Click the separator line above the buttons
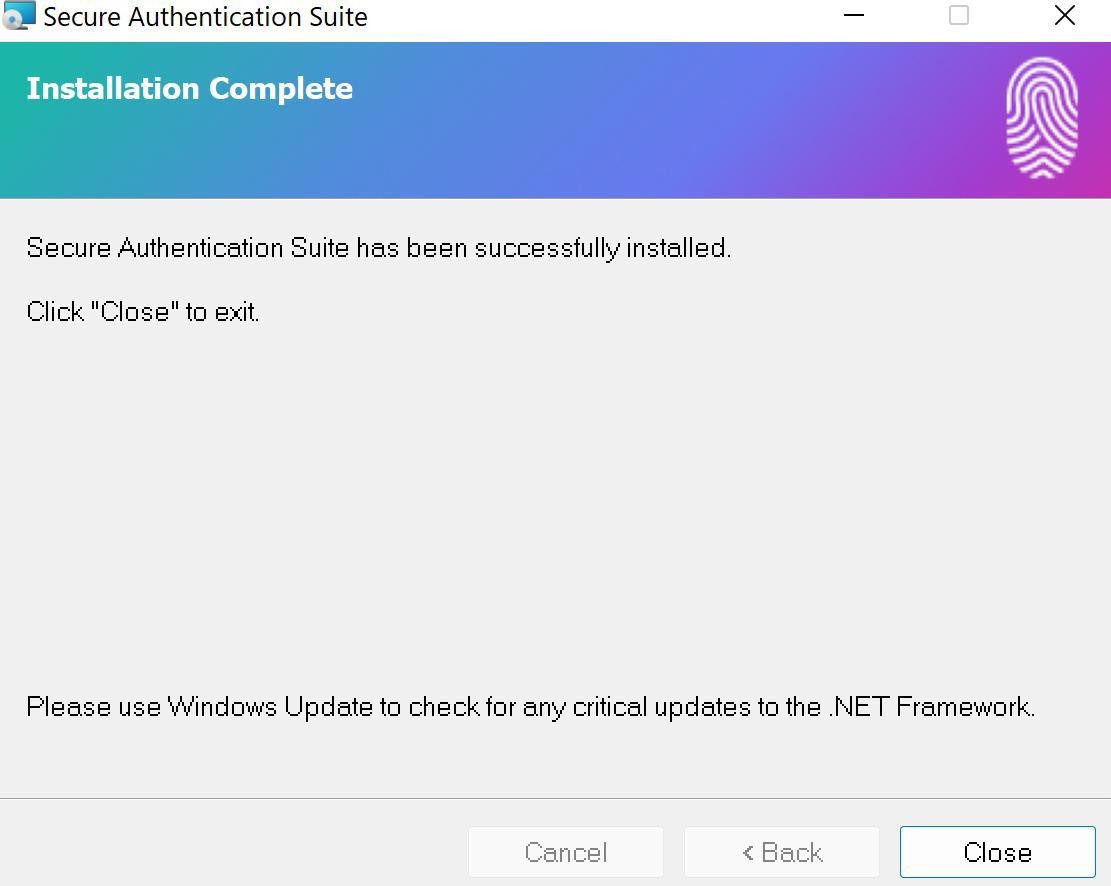The image size is (1111, 886). point(556,798)
